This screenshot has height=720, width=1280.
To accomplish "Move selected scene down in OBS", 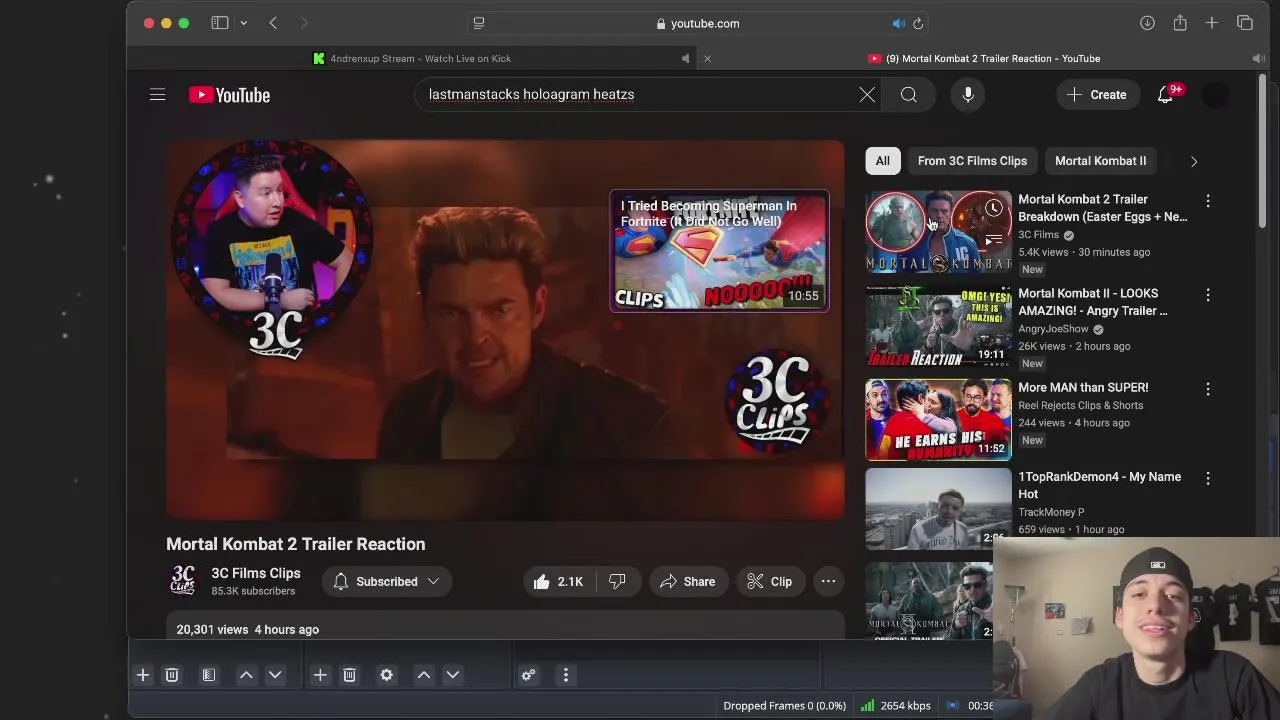I will click(275, 676).
